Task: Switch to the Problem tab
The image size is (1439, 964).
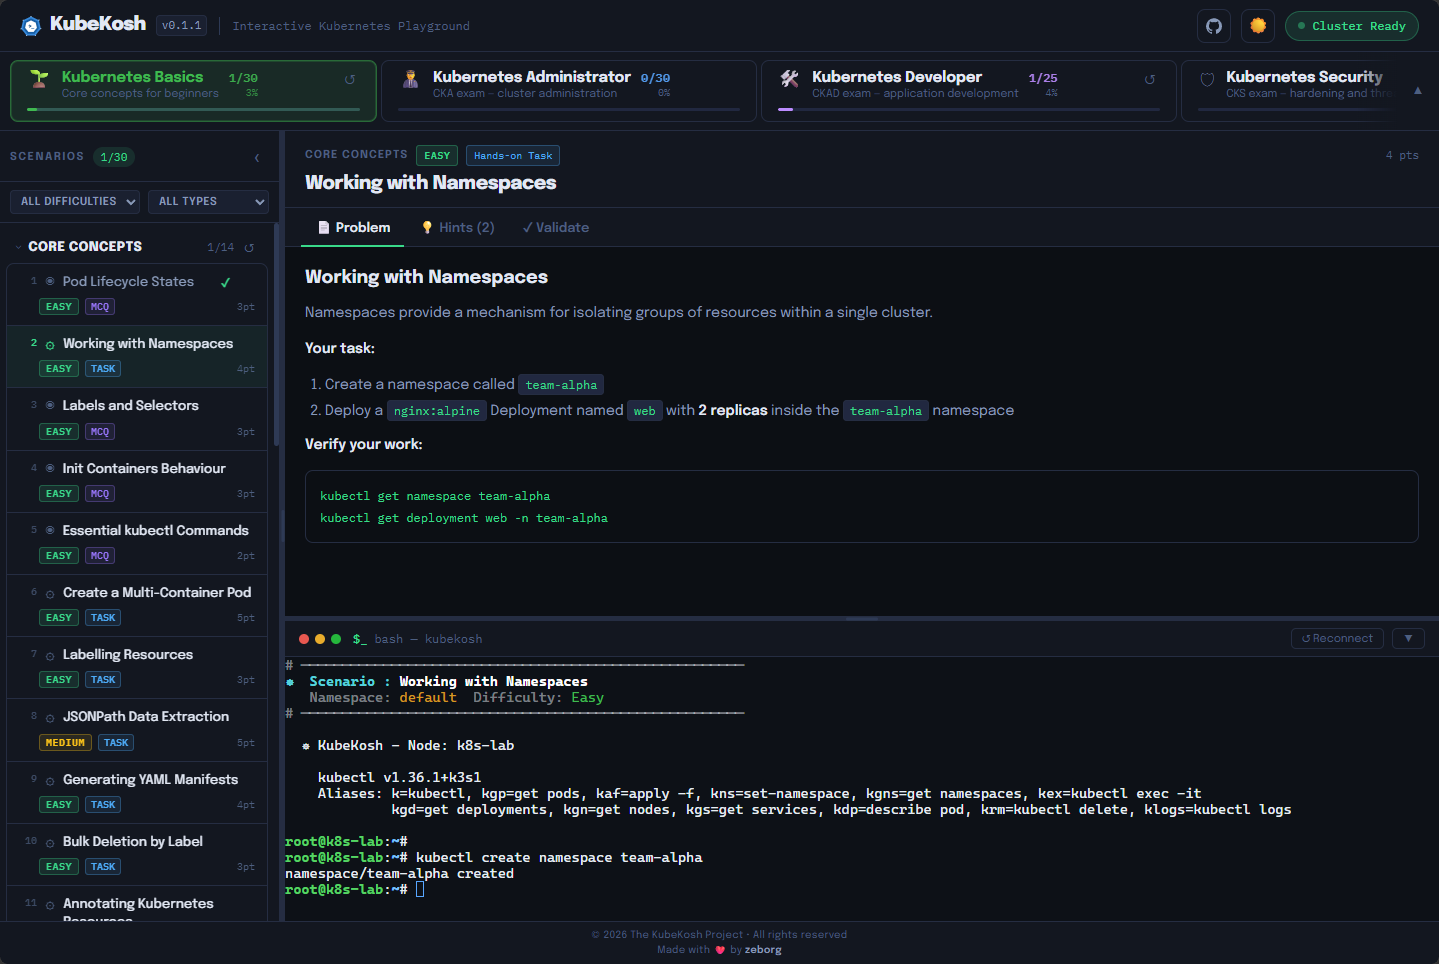Action: (353, 228)
